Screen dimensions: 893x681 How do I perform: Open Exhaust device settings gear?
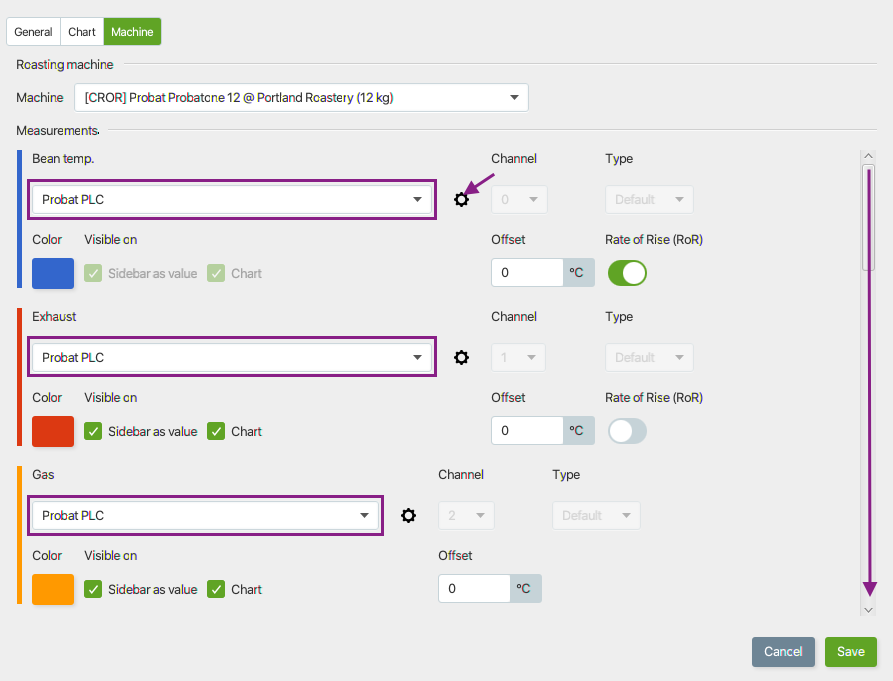(461, 358)
